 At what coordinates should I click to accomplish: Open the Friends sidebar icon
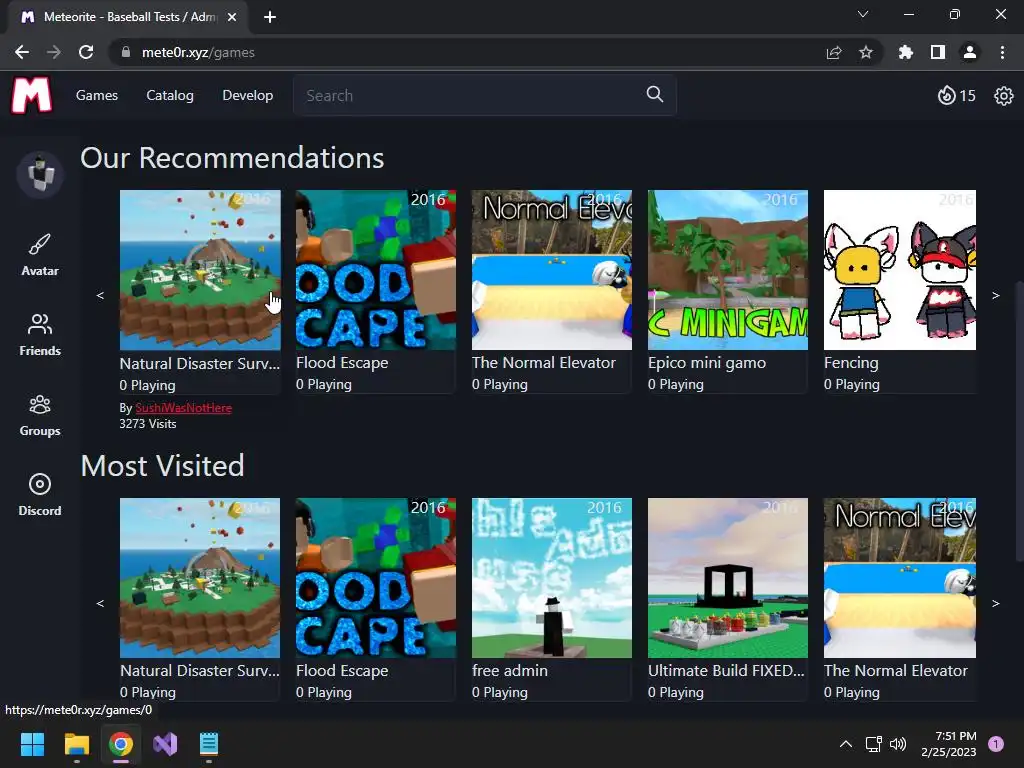pyautogui.click(x=40, y=334)
